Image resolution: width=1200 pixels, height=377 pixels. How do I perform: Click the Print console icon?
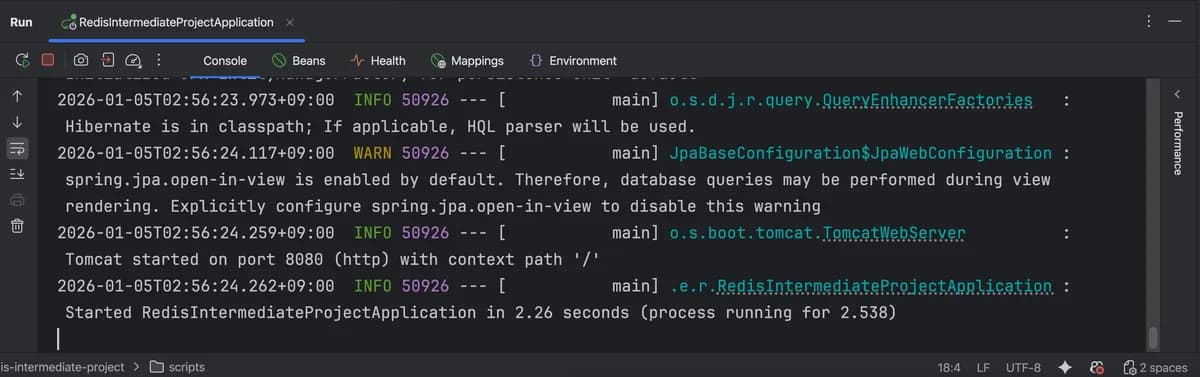pos(17,200)
